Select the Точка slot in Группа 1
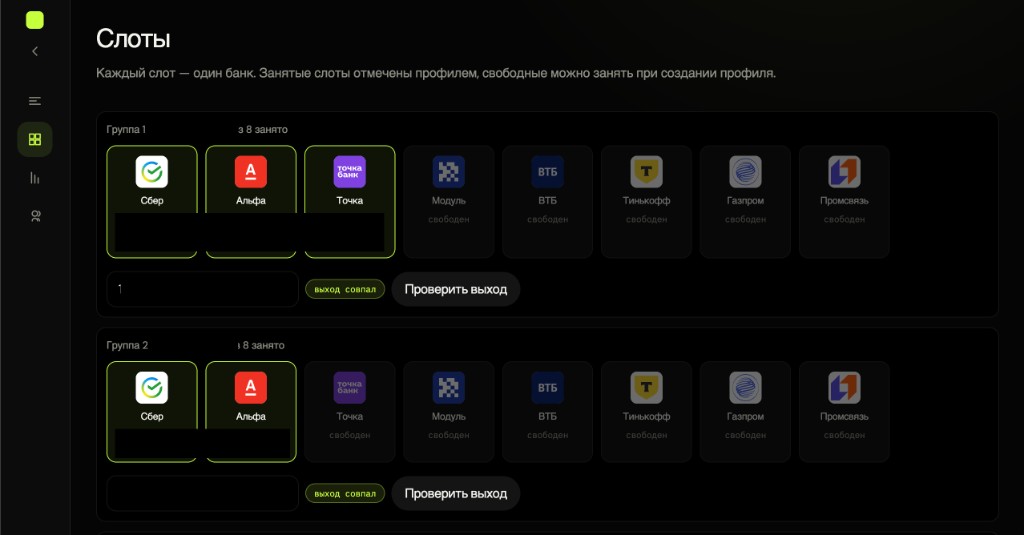The width and height of the screenshot is (1024, 535). click(349, 202)
